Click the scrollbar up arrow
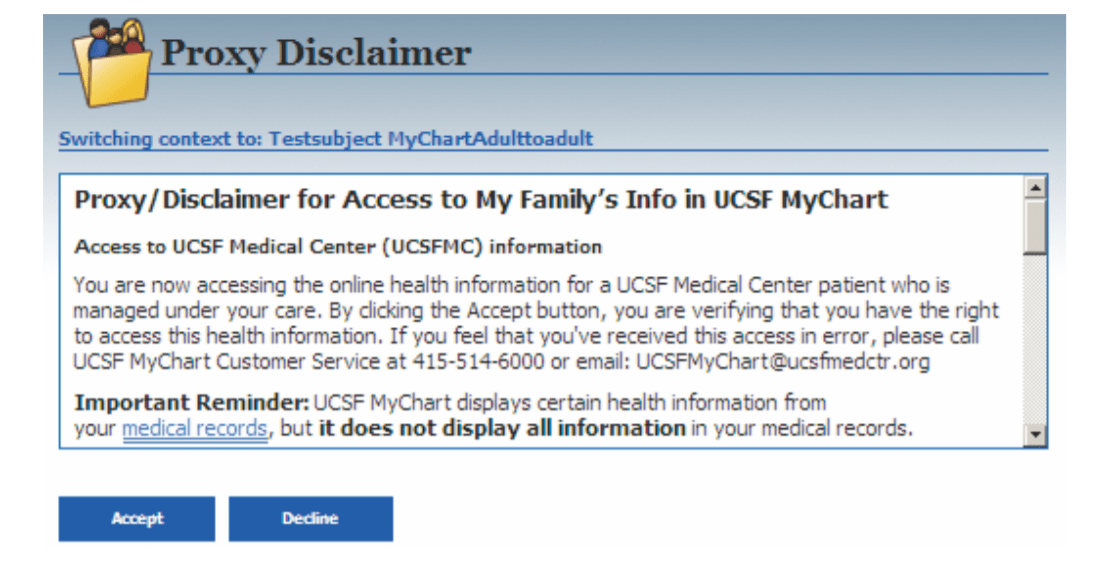The height and width of the screenshot is (562, 1112). pos(1036,186)
